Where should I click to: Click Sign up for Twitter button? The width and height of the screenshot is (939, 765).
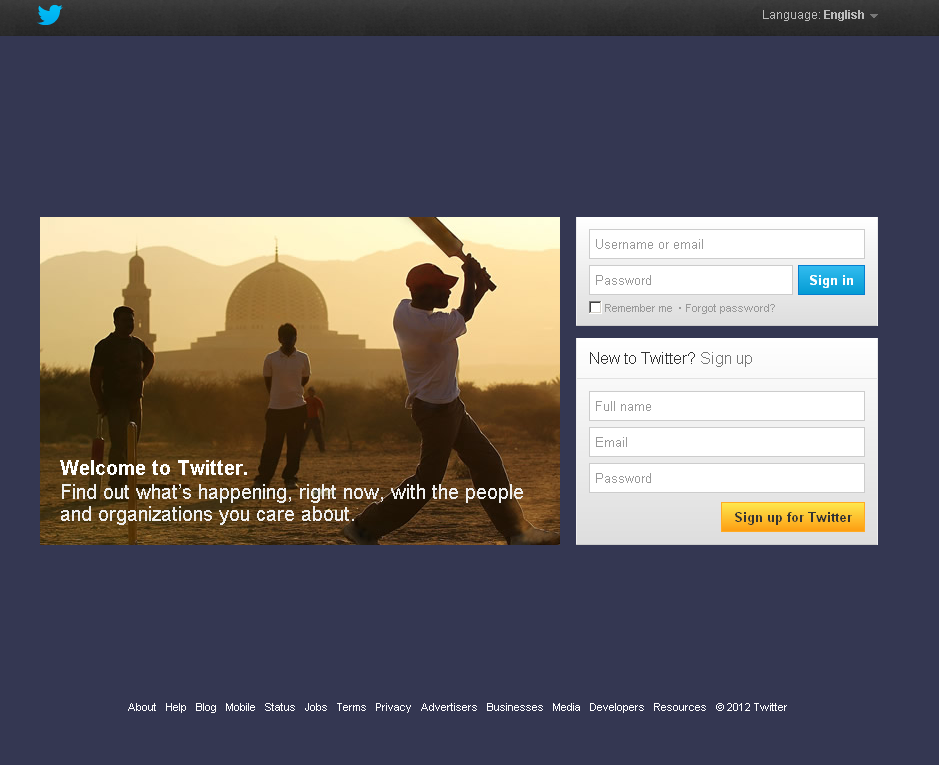click(793, 517)
